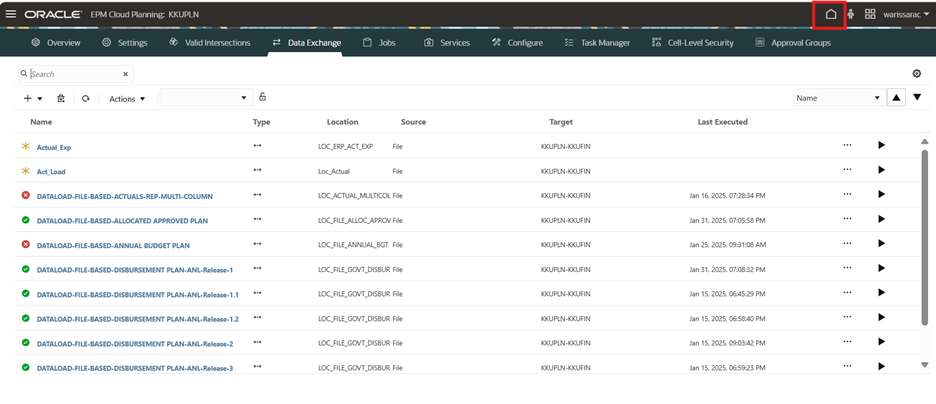936x404 pixels.
Task: Click into the Search input field
Action: click(75, 74)
